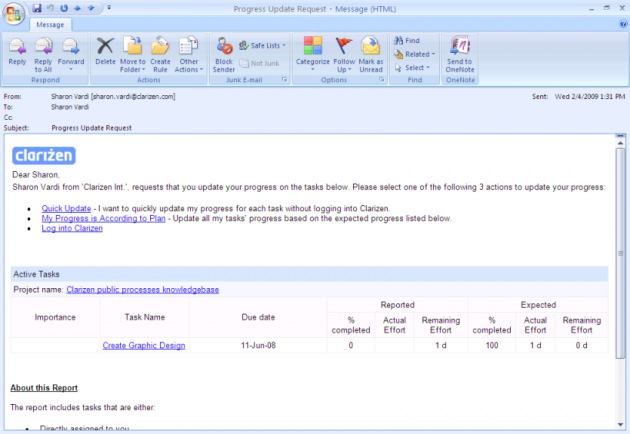The width and height of the screenshot is (630, 434).
Task: Save using the Quick Access floppy icon
Action: point(37,8)
